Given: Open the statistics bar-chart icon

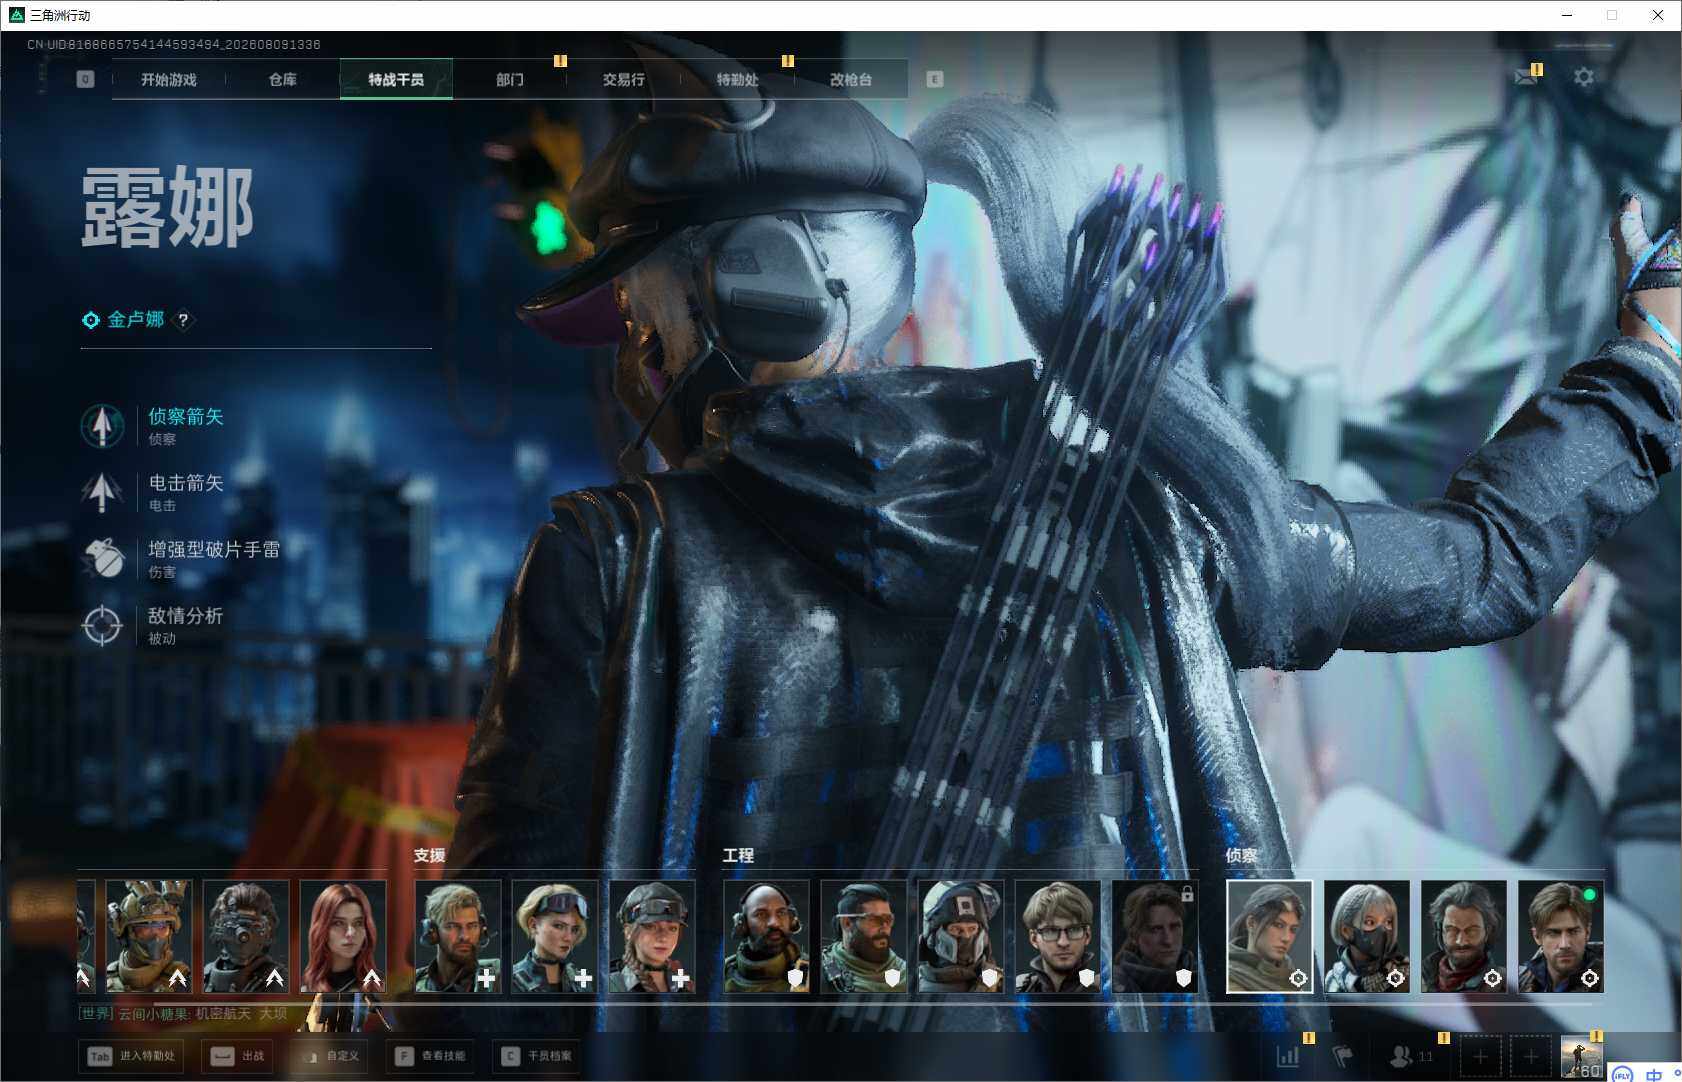Looking at the screenshot, I should pos(1288,1056).
